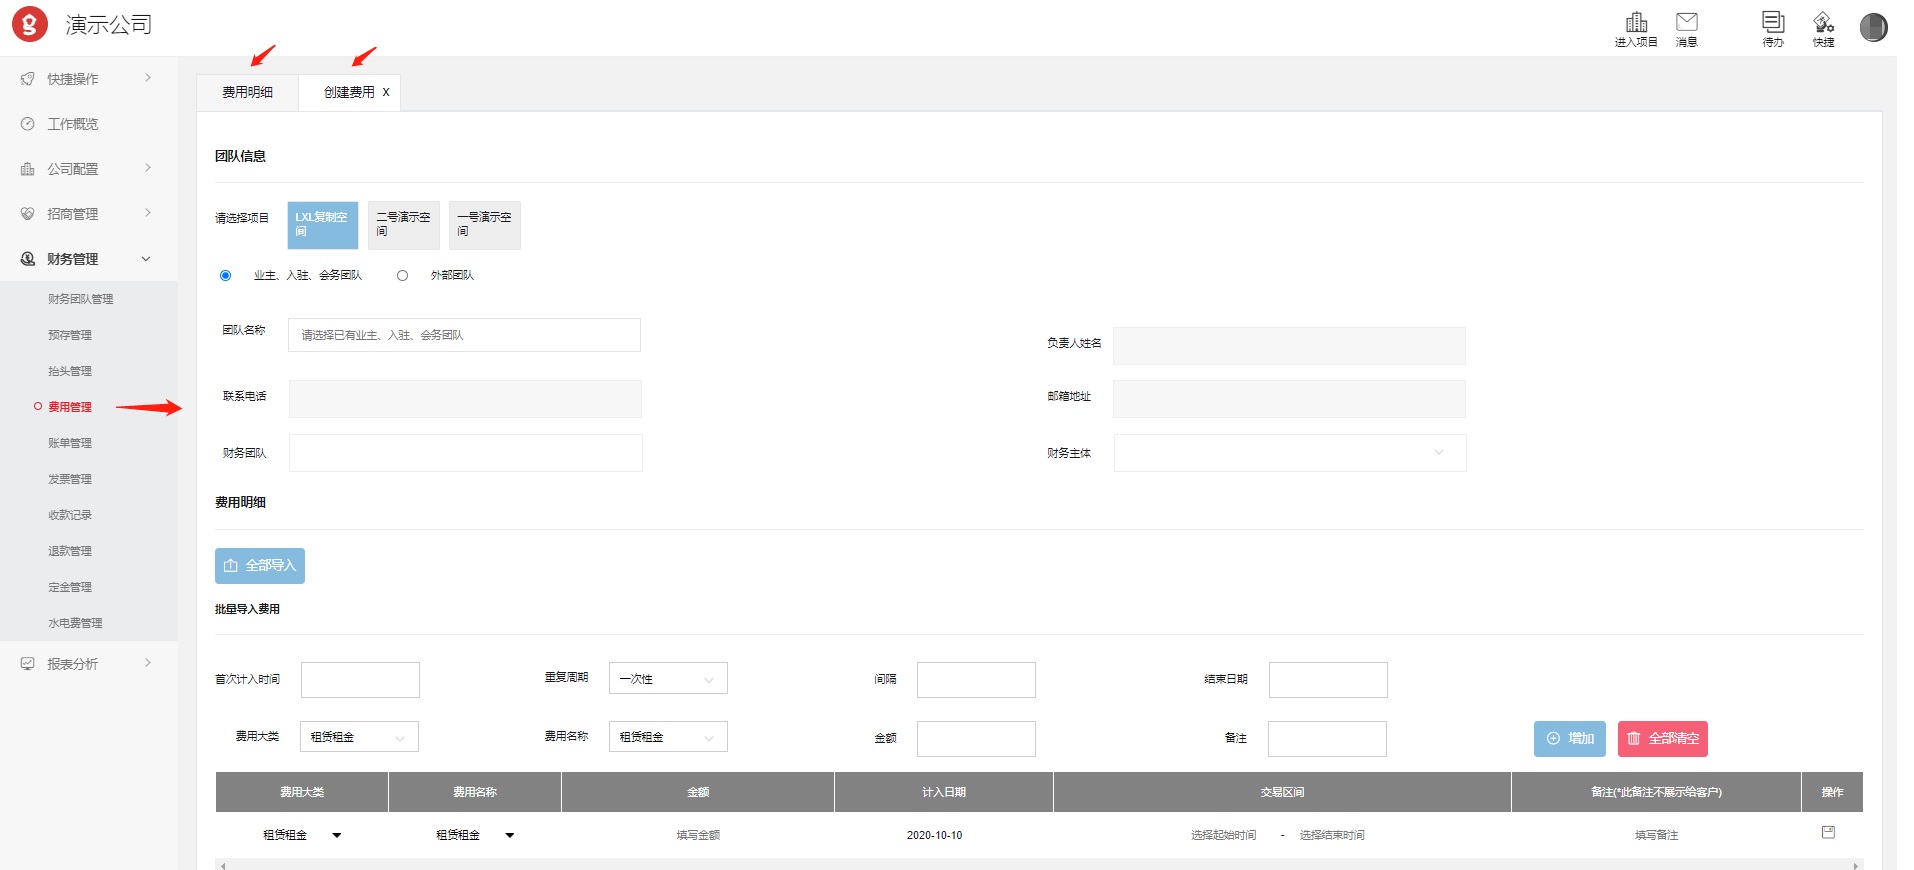Select the 外部团队 radio option
The height and width of the screenshot is (870, 1914).
(x=403, y=276)
